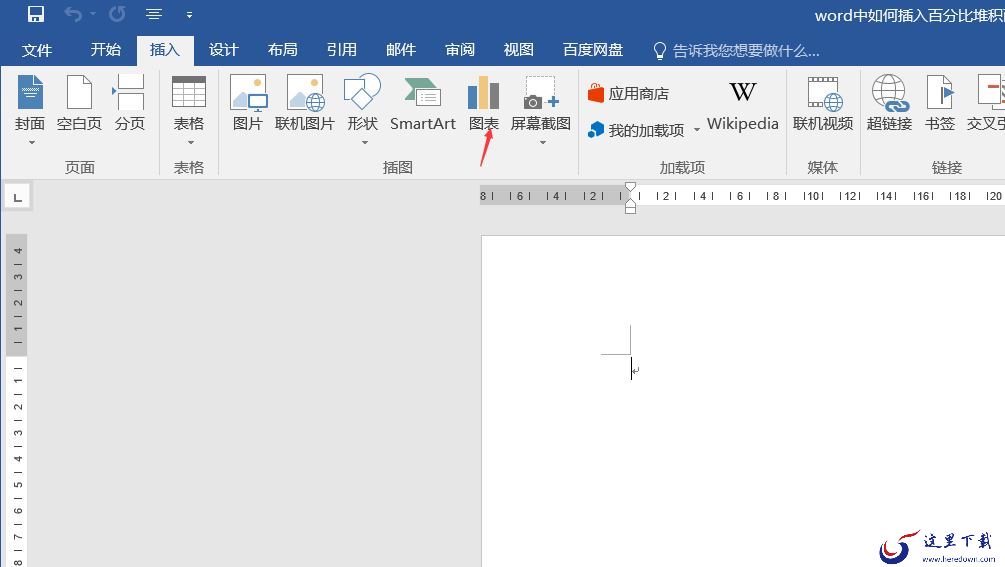1005x567 pixels.
Task: Click the Chart (图表) icon in ribbon
Action: (483, 104)
